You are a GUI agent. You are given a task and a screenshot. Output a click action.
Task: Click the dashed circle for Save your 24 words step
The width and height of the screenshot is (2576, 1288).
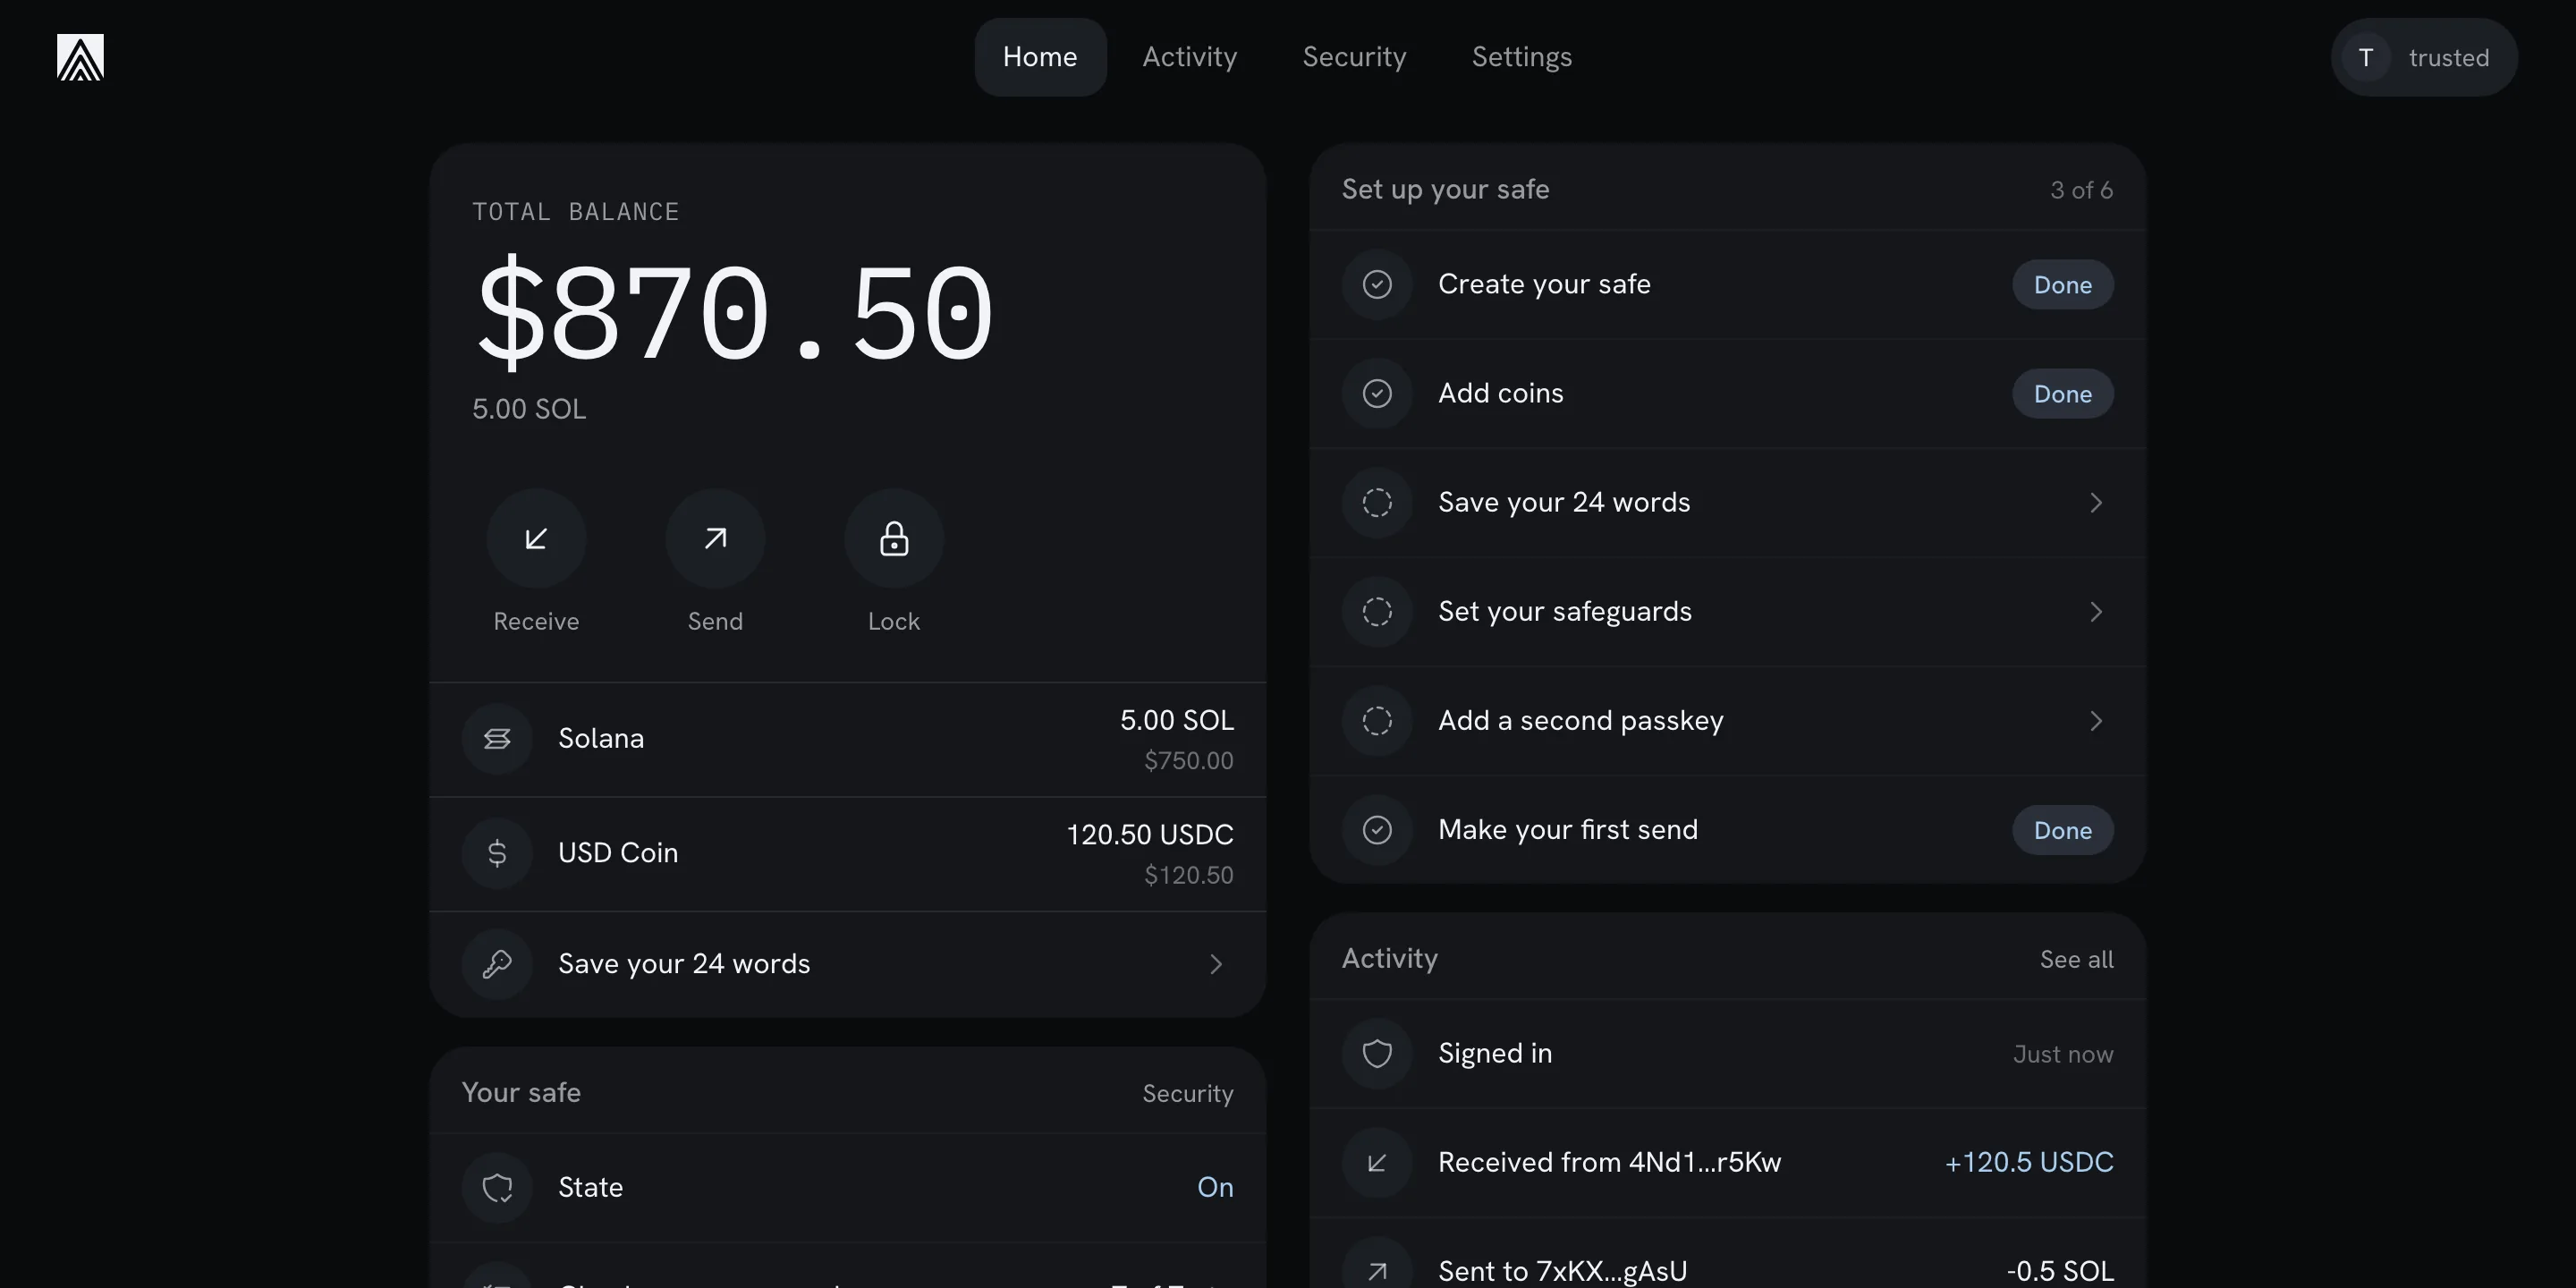(x=1377, y=502)
